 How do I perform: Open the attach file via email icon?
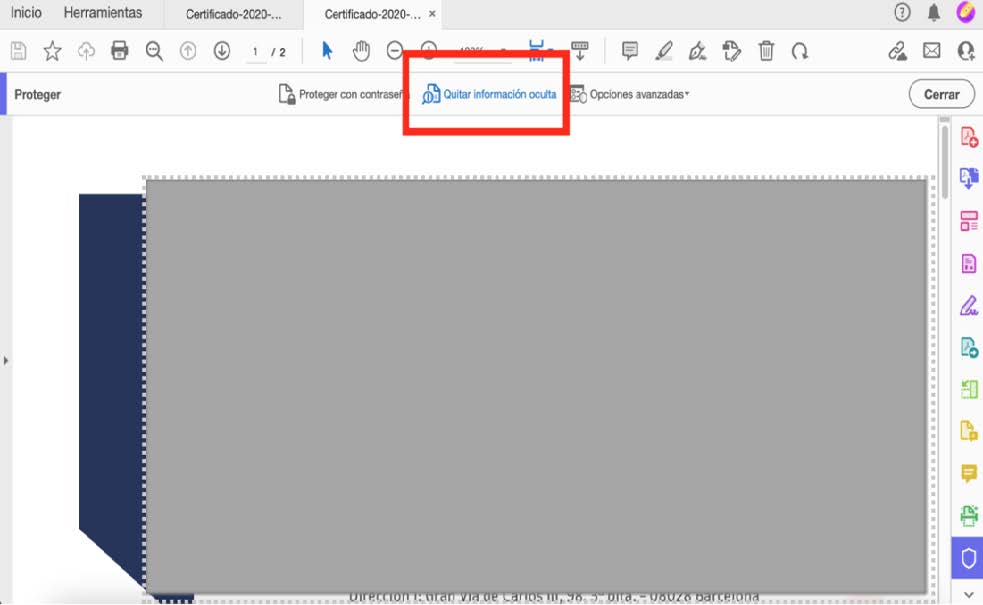point(932,49)
